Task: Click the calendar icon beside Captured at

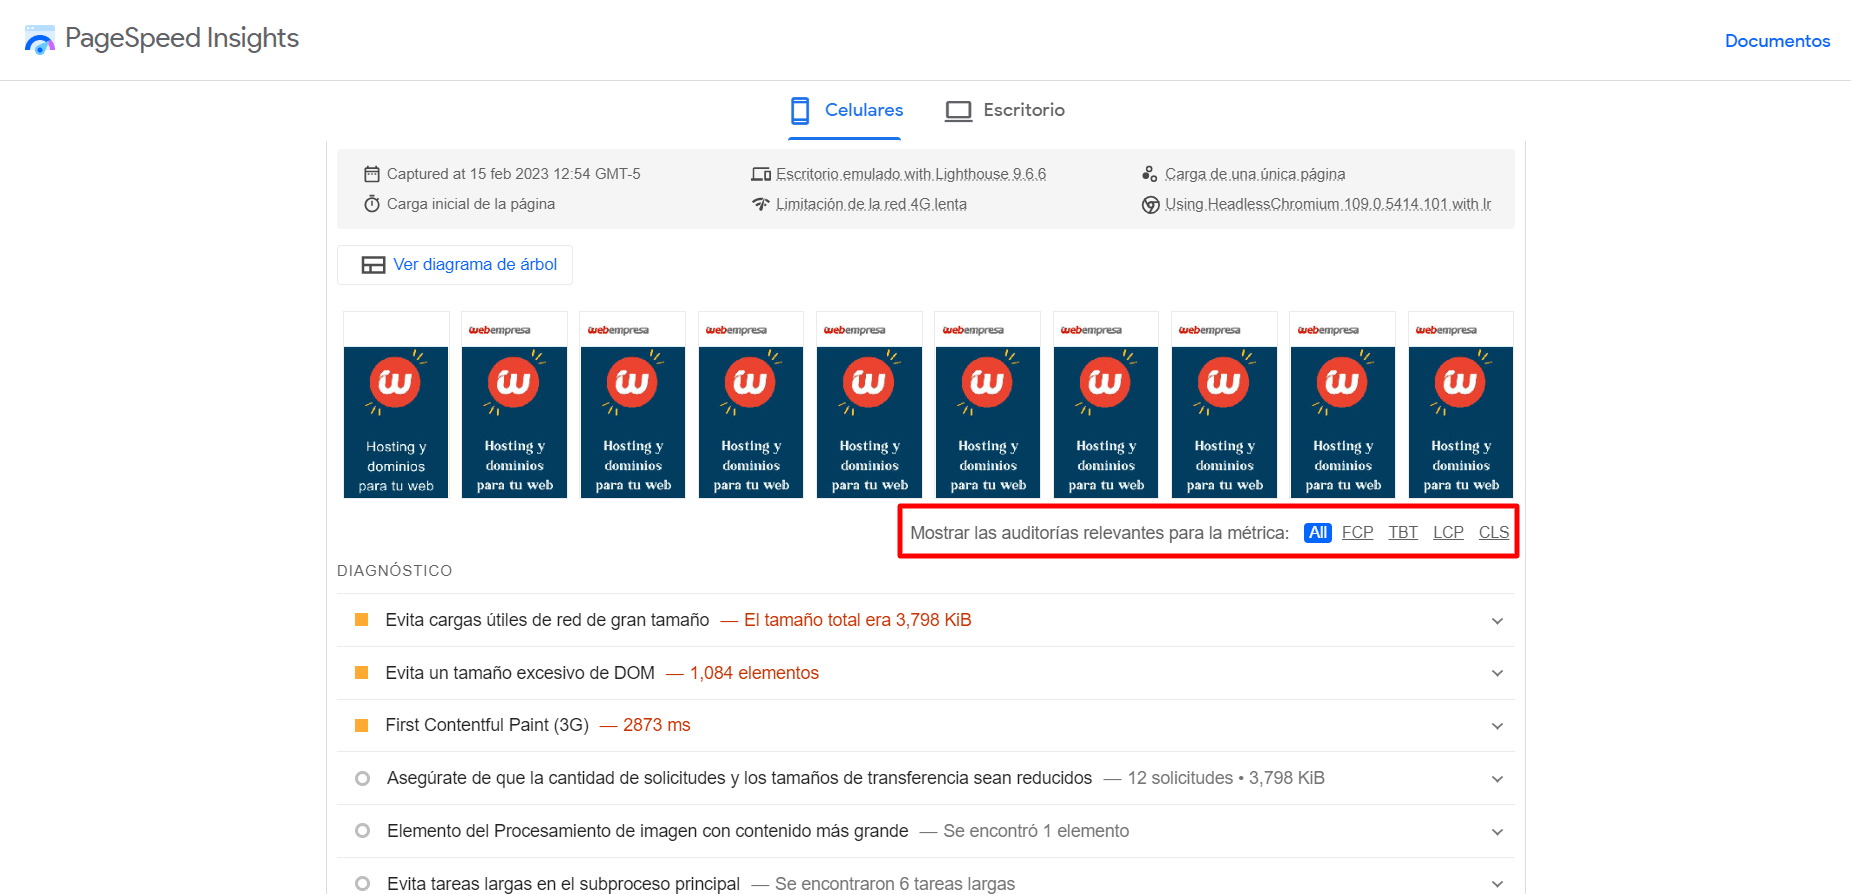Action: pyautogui.click(x=372, y=174)
